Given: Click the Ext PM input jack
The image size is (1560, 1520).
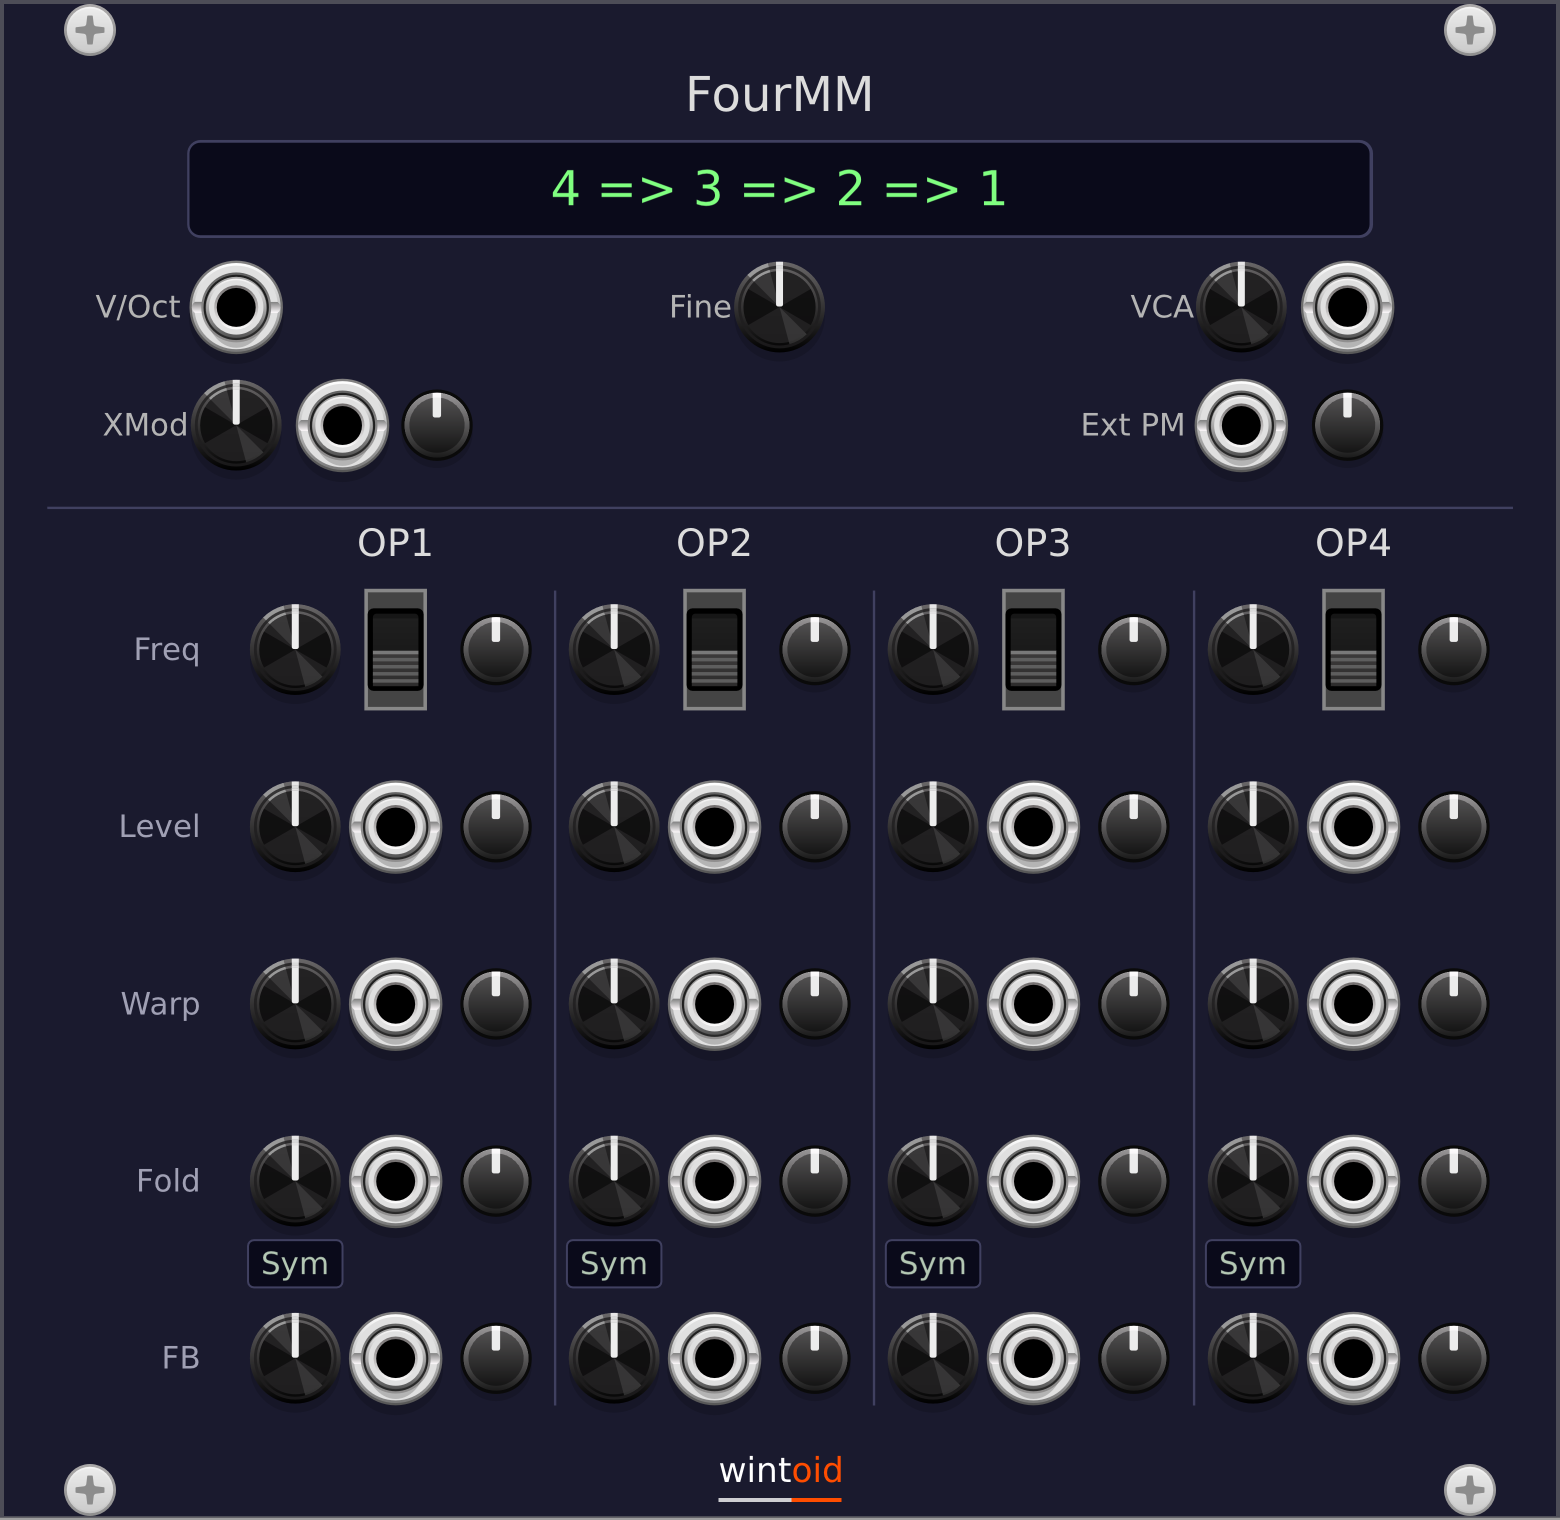Looking at the screenshot, I should click(1241, 425).
